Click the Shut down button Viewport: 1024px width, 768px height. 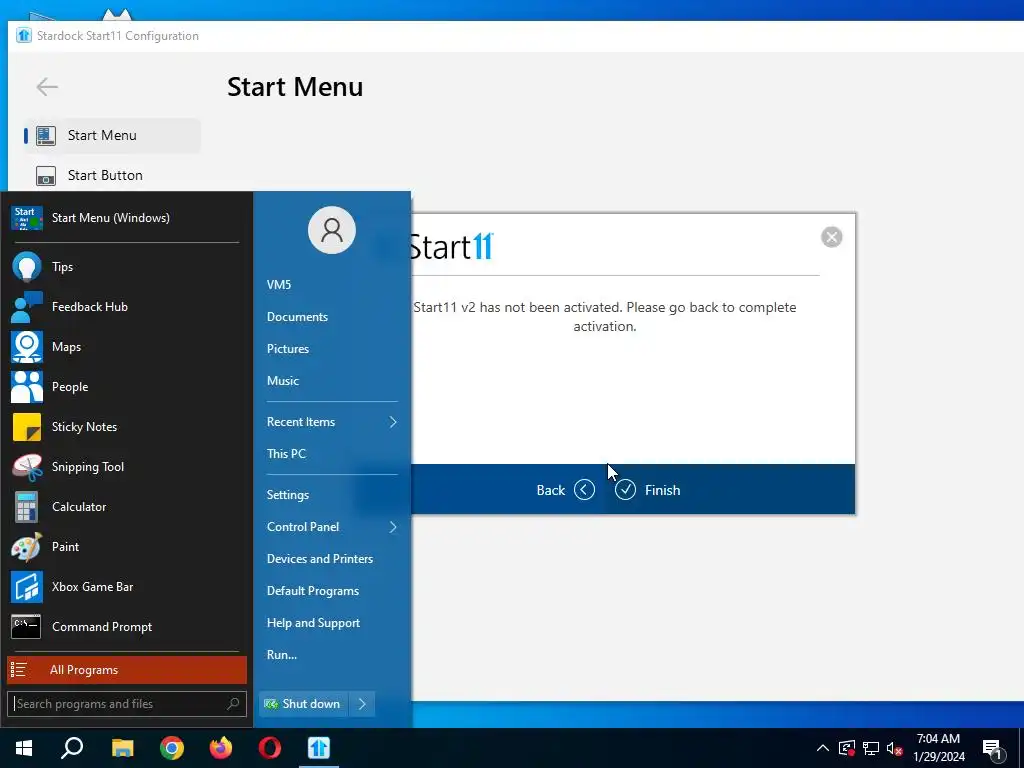tap(304, 704)
